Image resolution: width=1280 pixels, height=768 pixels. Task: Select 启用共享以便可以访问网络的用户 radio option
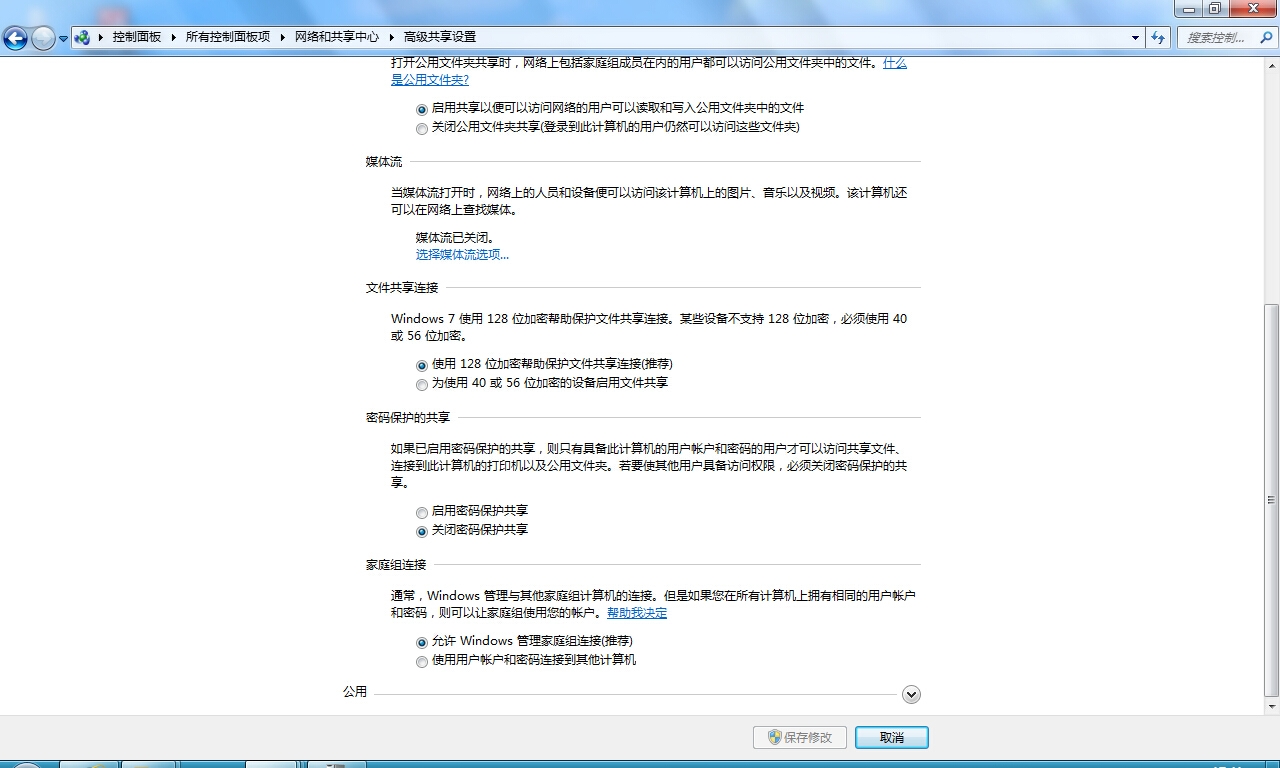coord(422,109)
